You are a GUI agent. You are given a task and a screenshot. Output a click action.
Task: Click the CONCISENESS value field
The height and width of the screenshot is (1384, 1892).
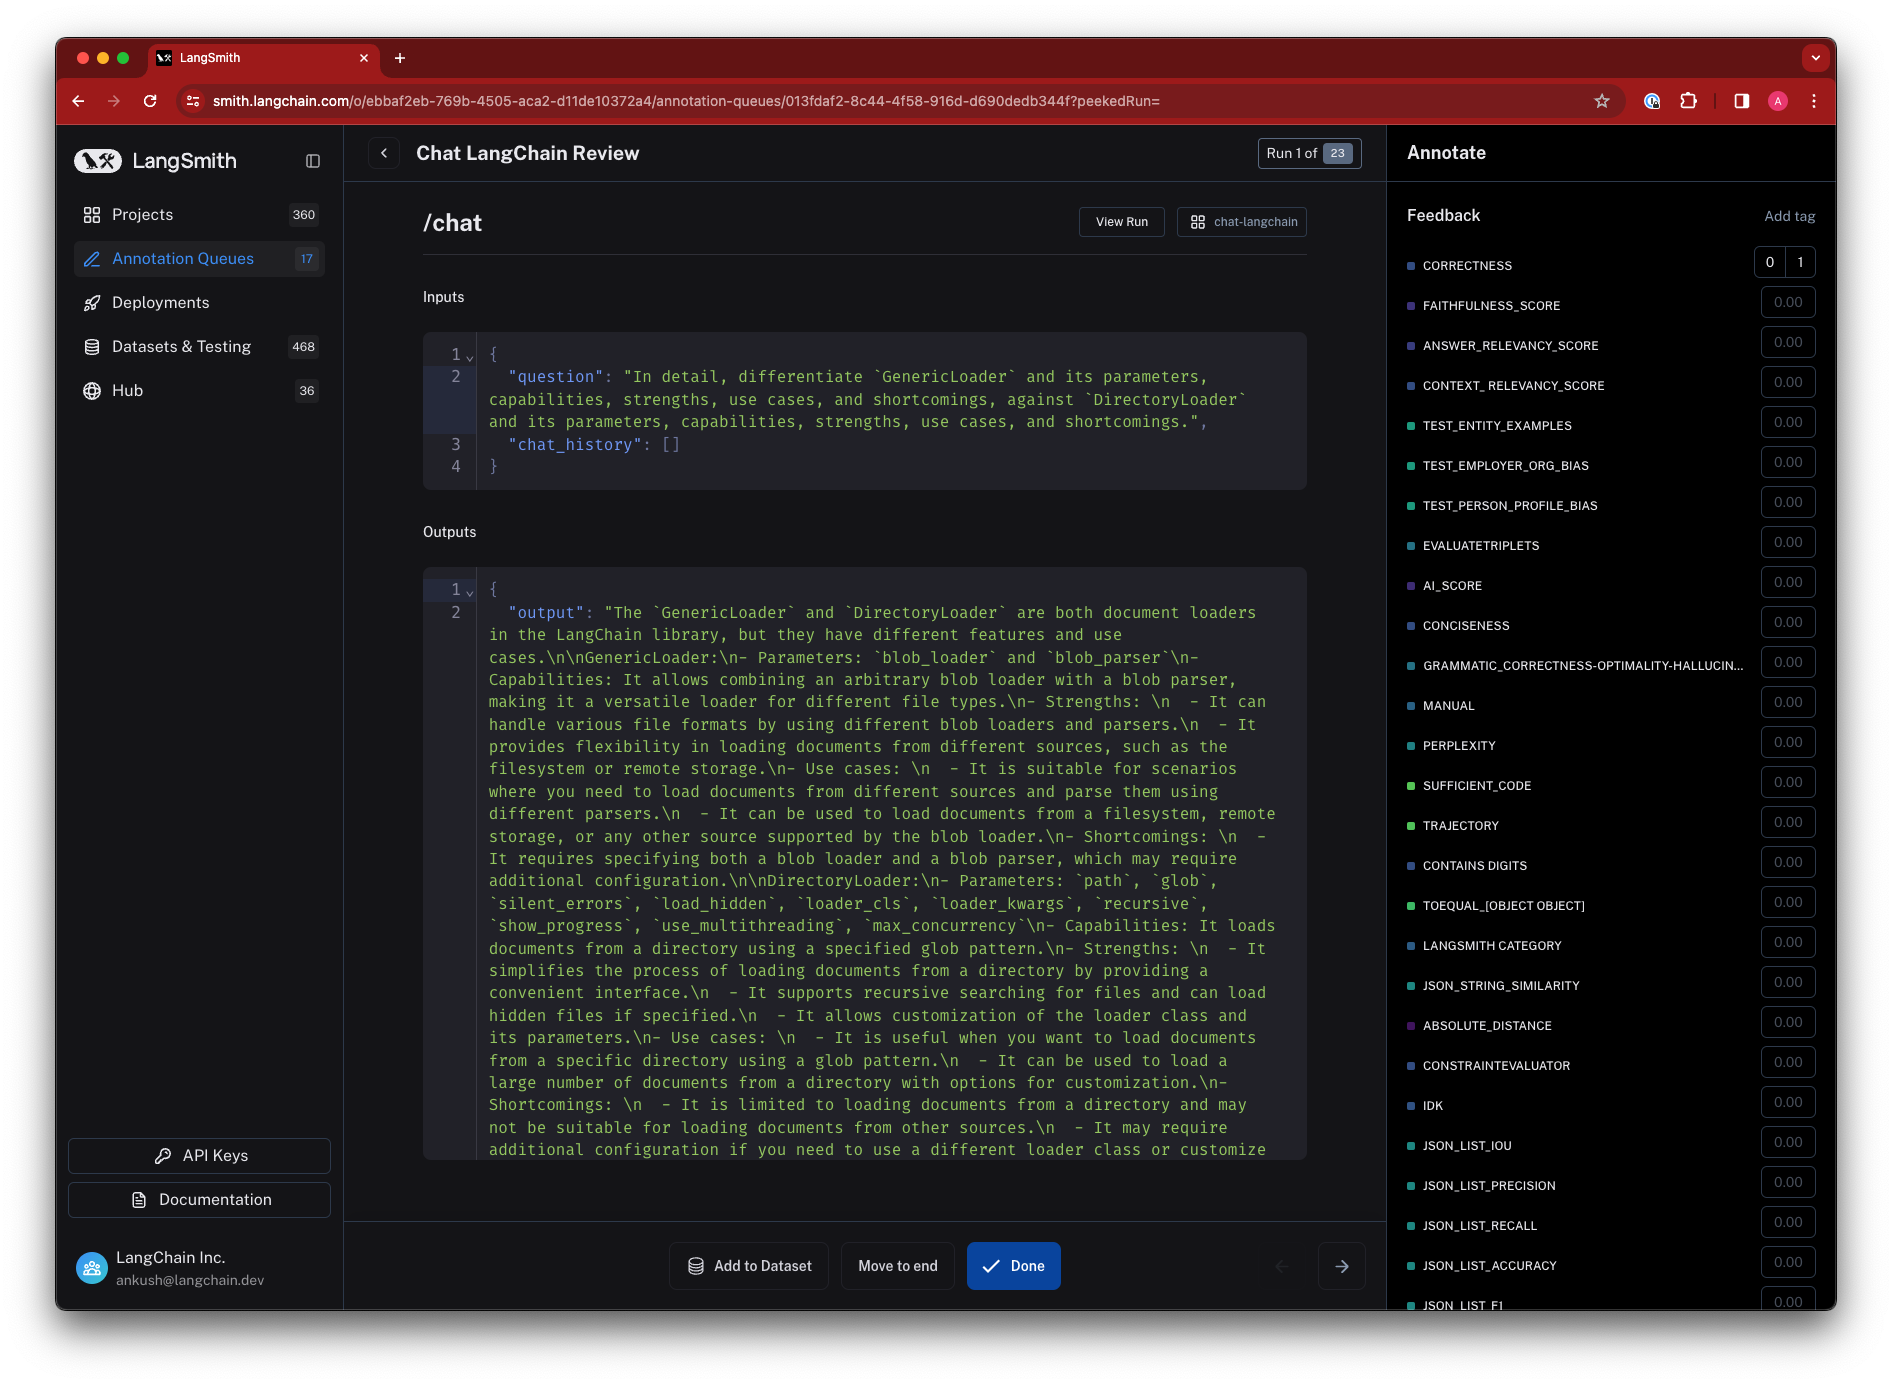click(1788, 622)
